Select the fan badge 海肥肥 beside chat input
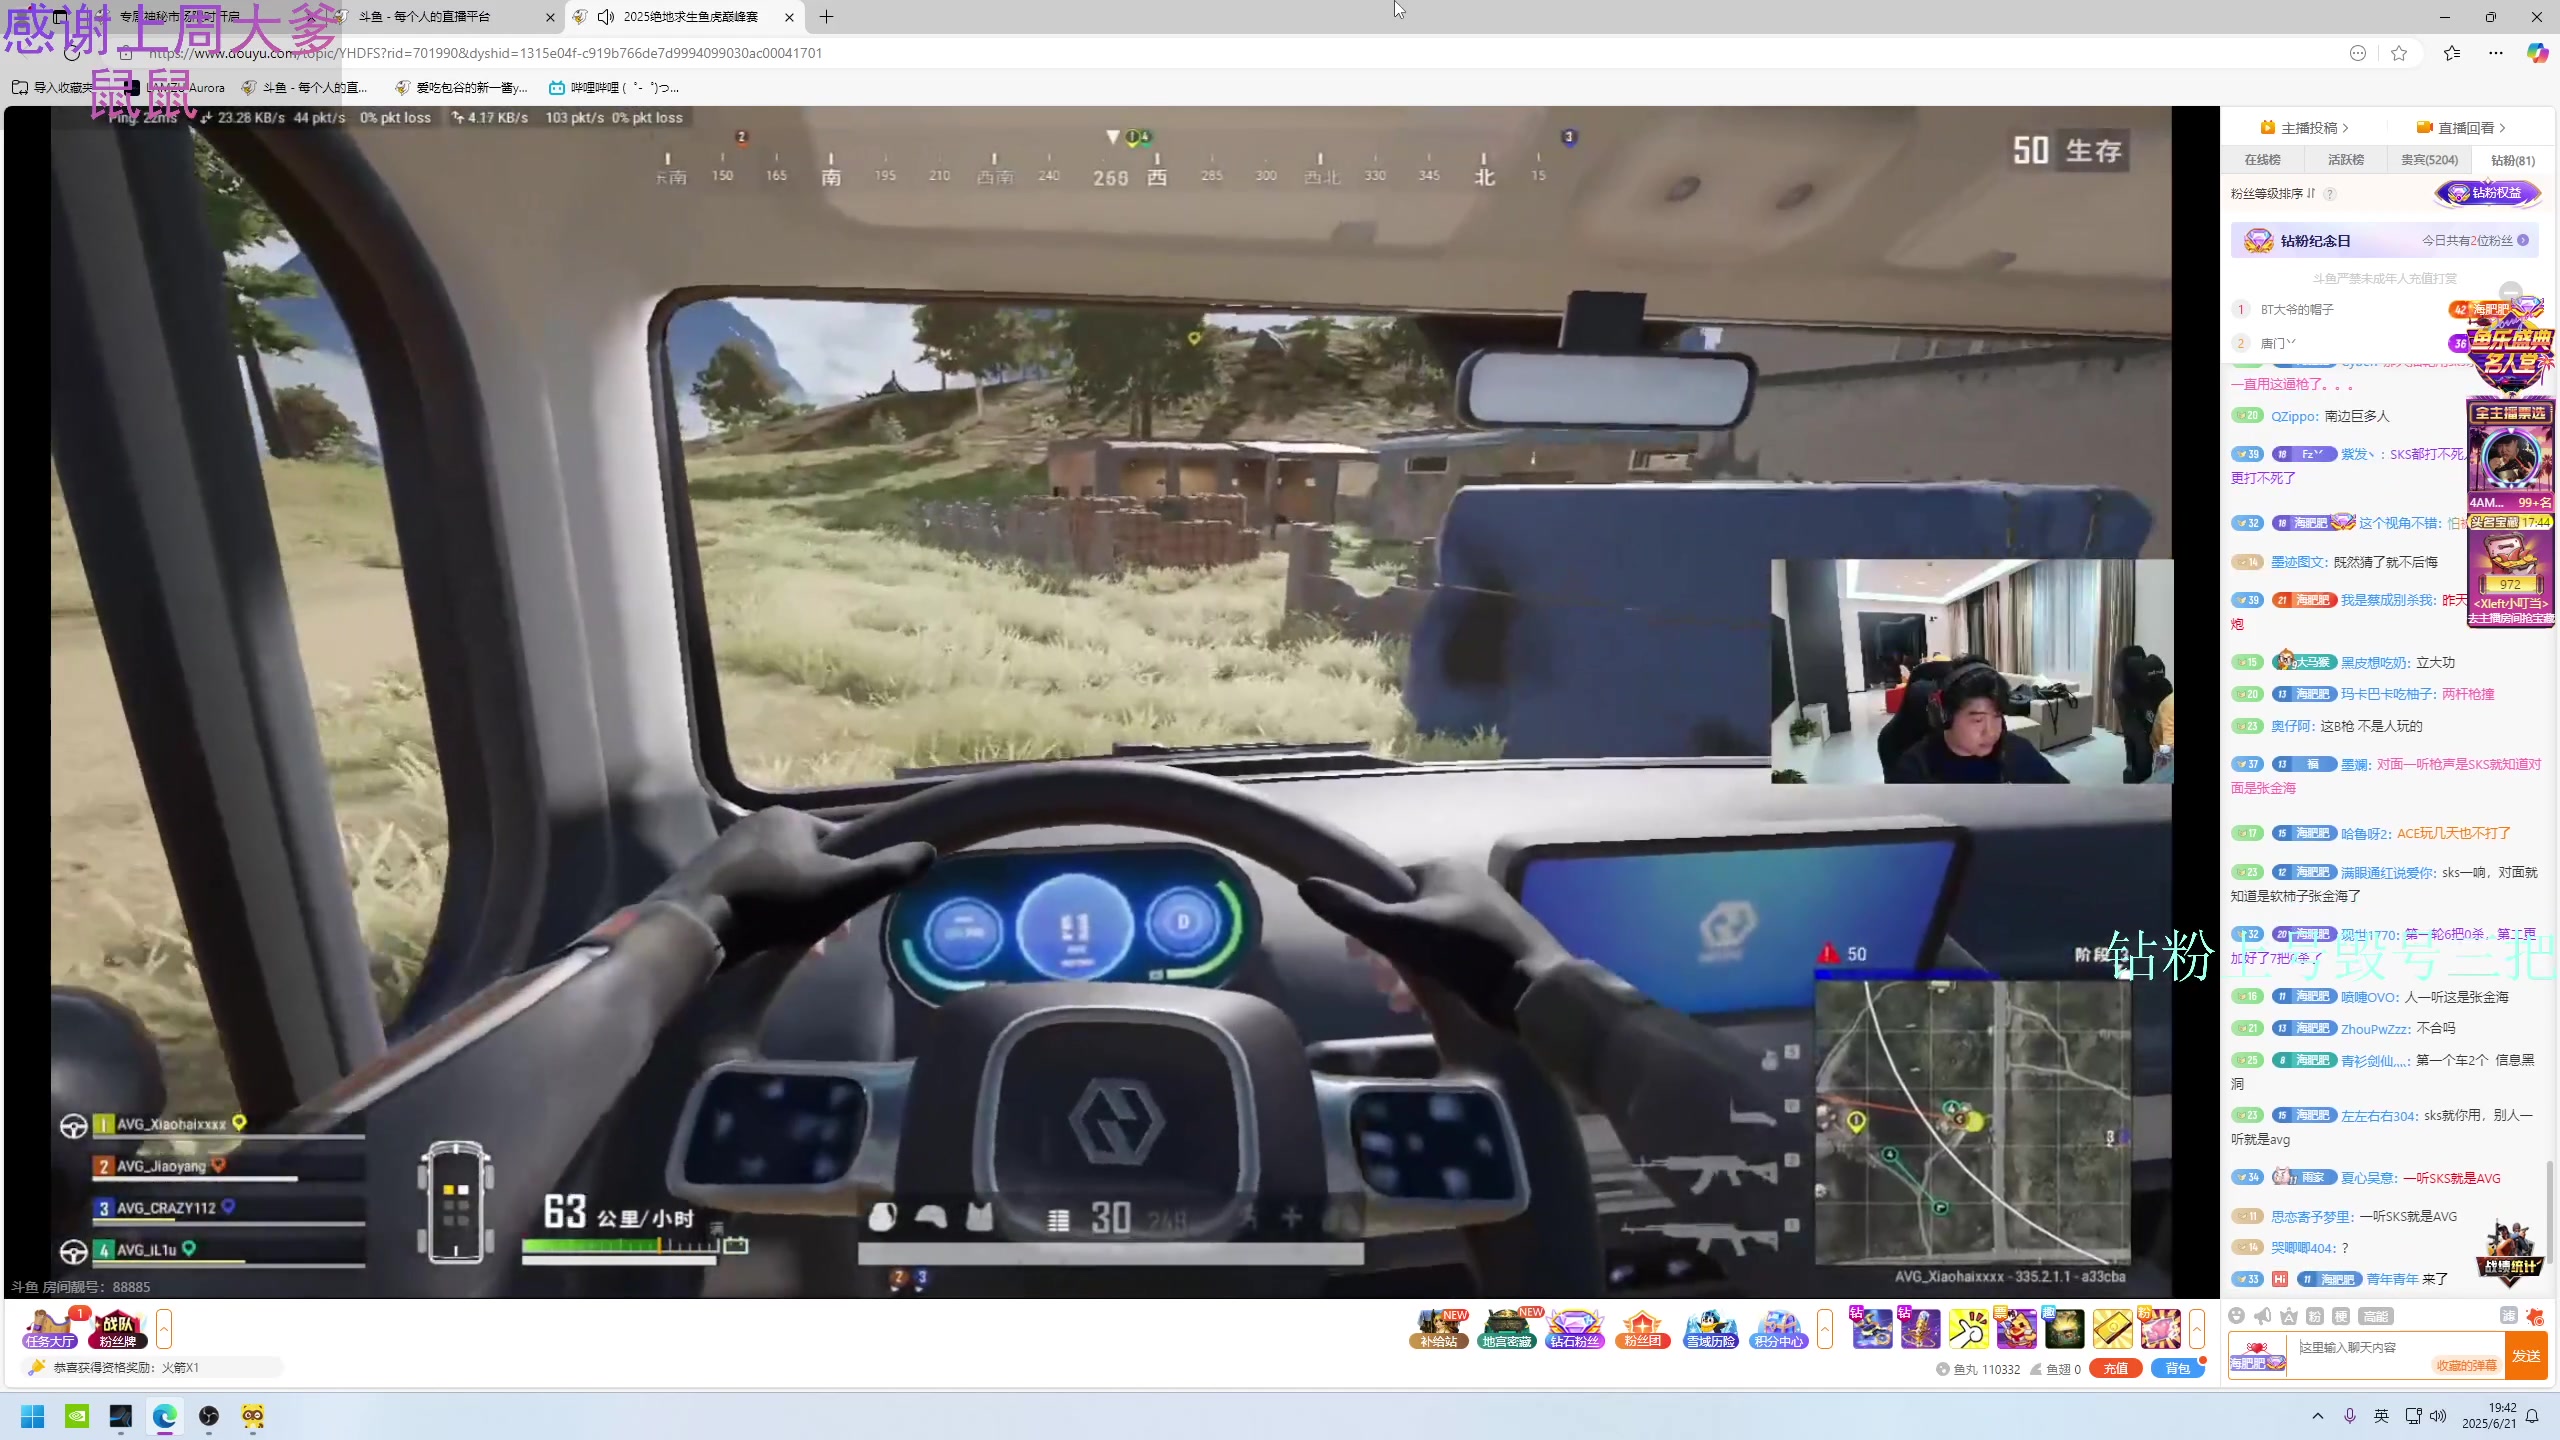Image resolution: width=2560 pixels, height=1440 pixels. [x=2257, y=1356]
